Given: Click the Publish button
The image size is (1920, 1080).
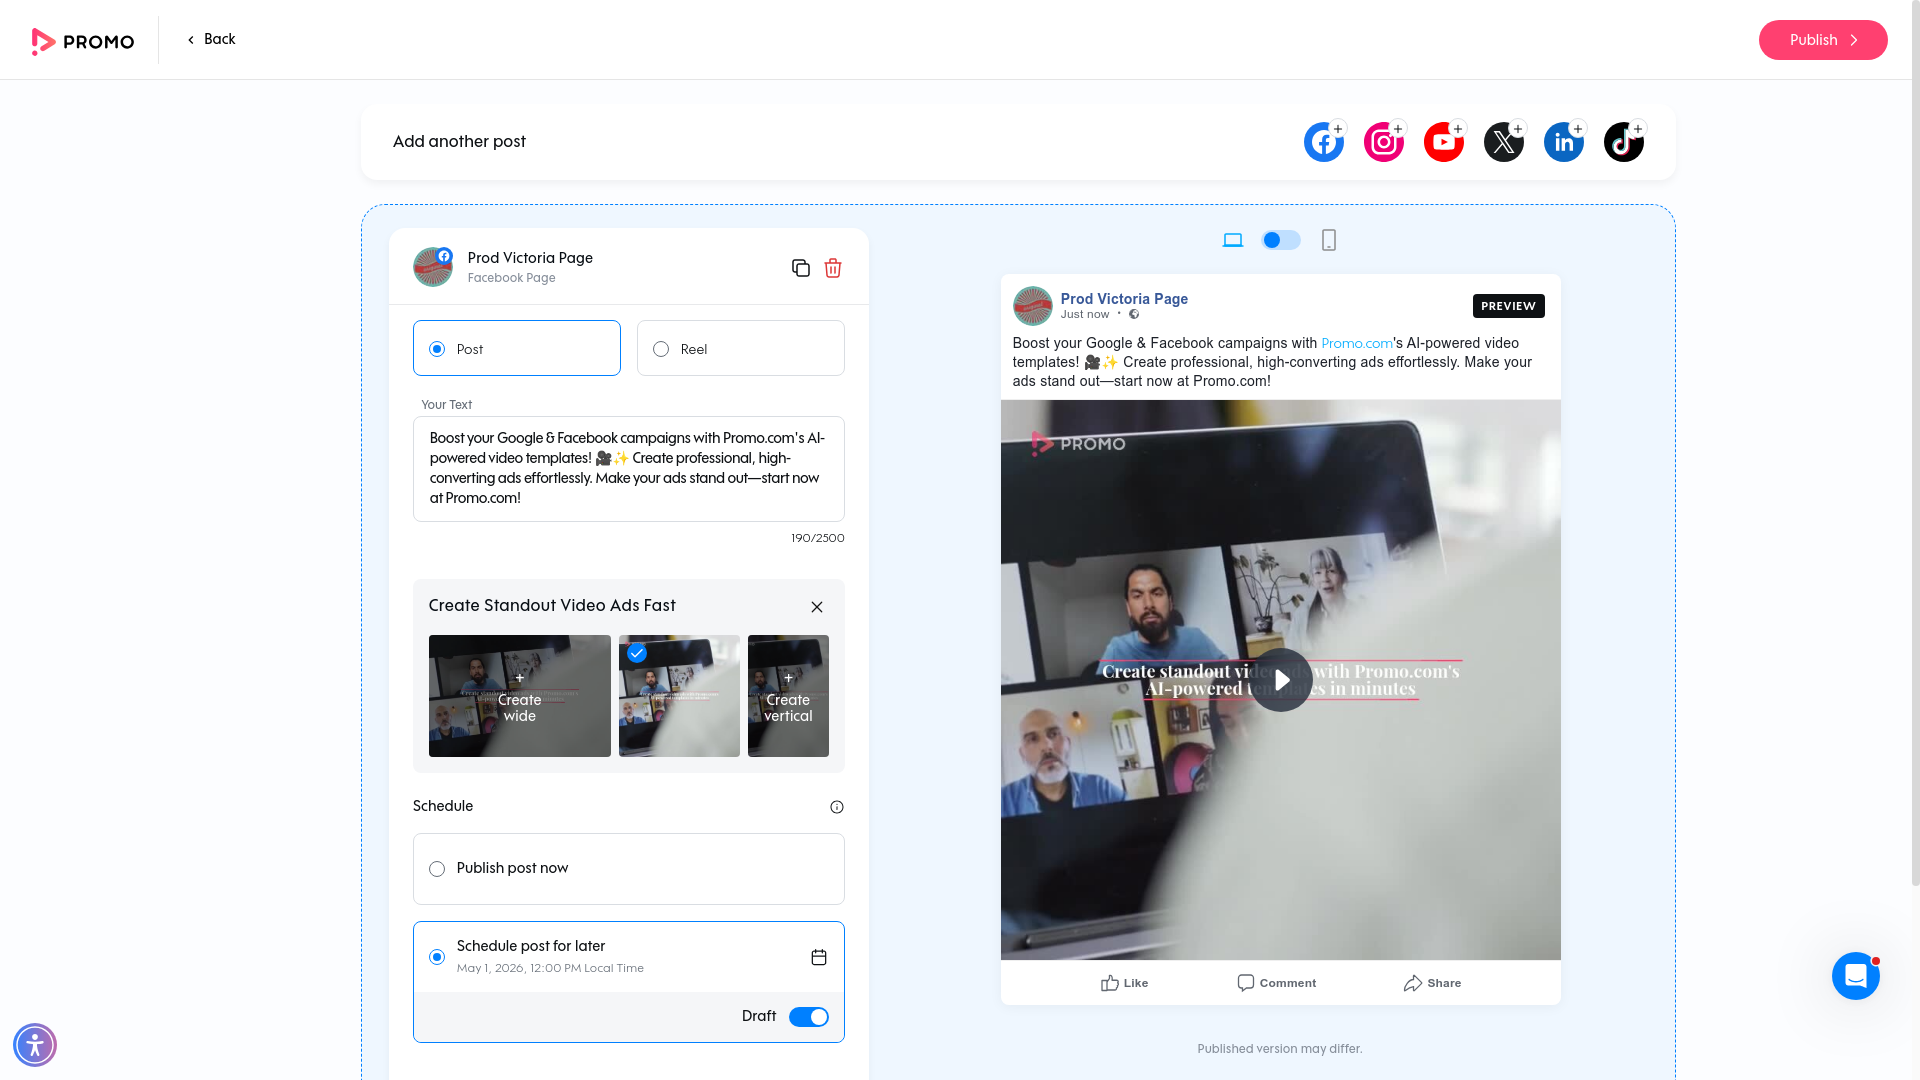Looking at the screenshot, I should [1822, 40].
